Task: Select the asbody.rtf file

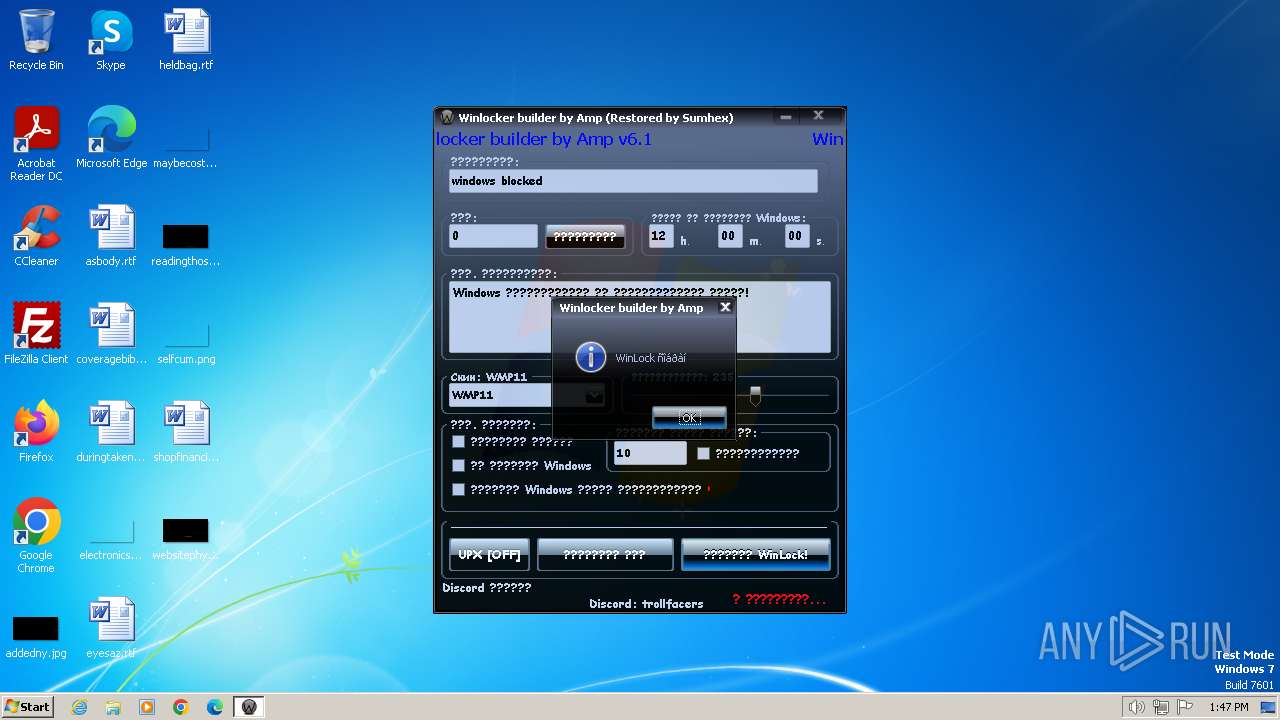Action: click(x=111, y=236)
